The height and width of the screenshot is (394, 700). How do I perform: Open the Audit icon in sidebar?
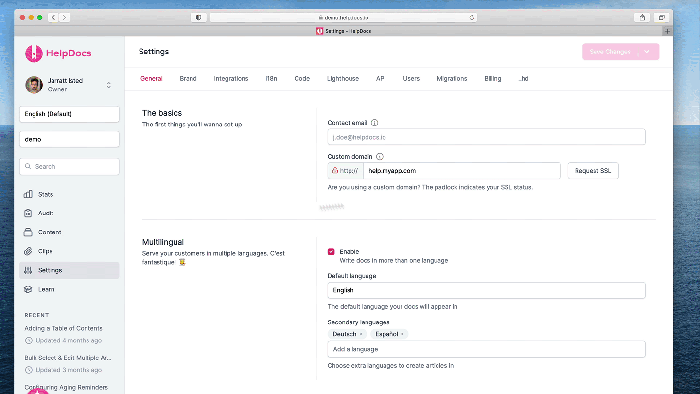coord(28,213)
